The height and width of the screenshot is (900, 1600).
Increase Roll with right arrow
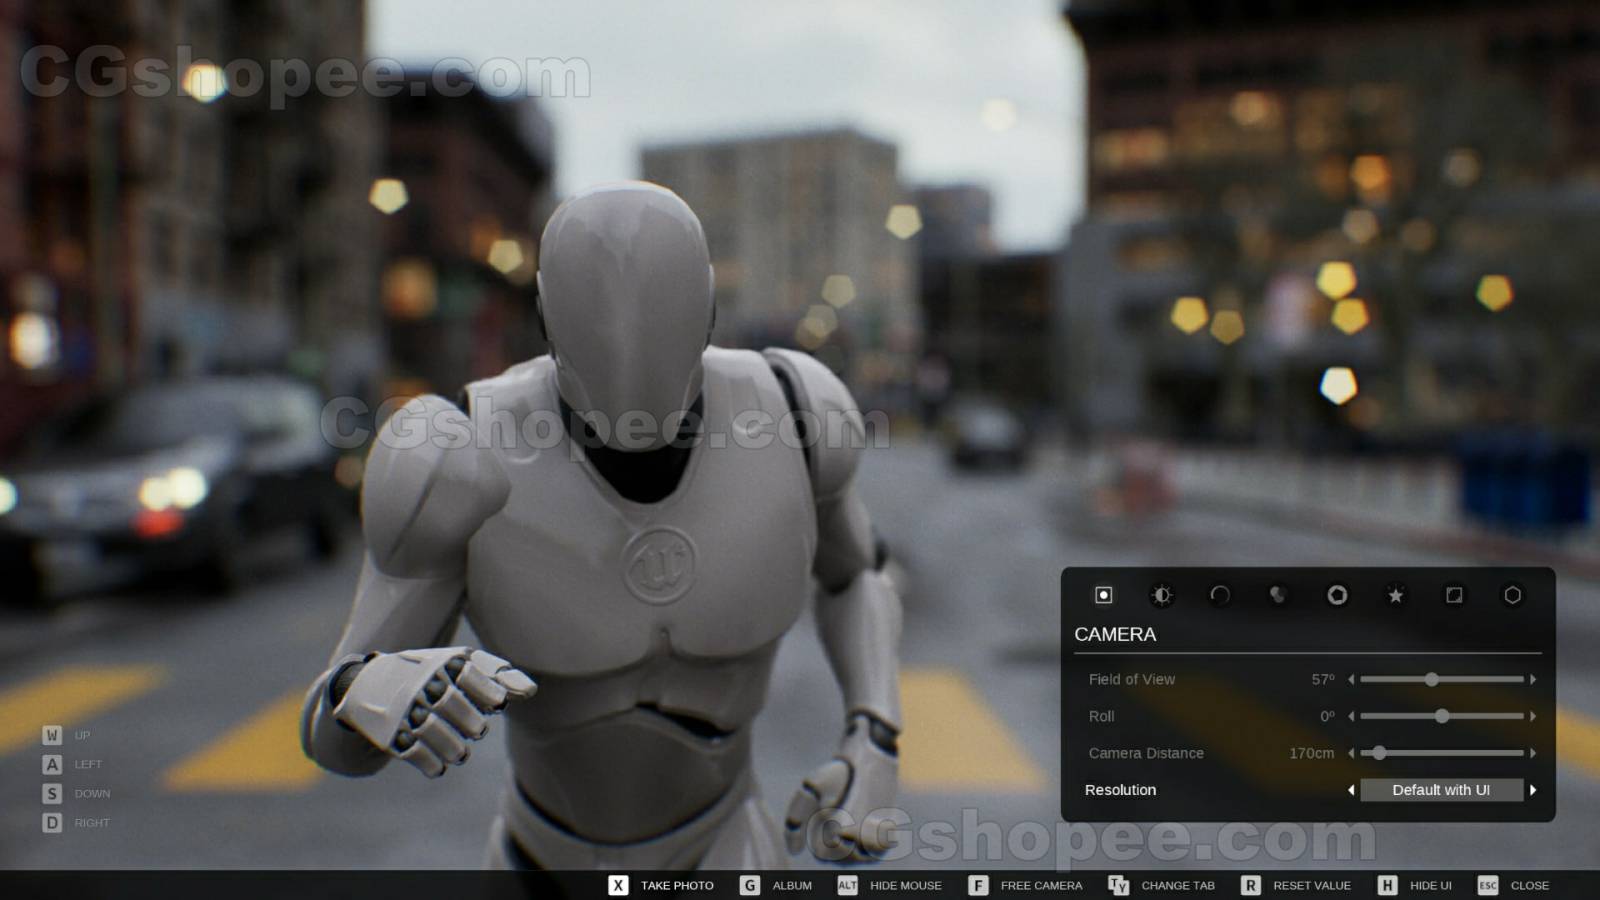coord(1533,716)
